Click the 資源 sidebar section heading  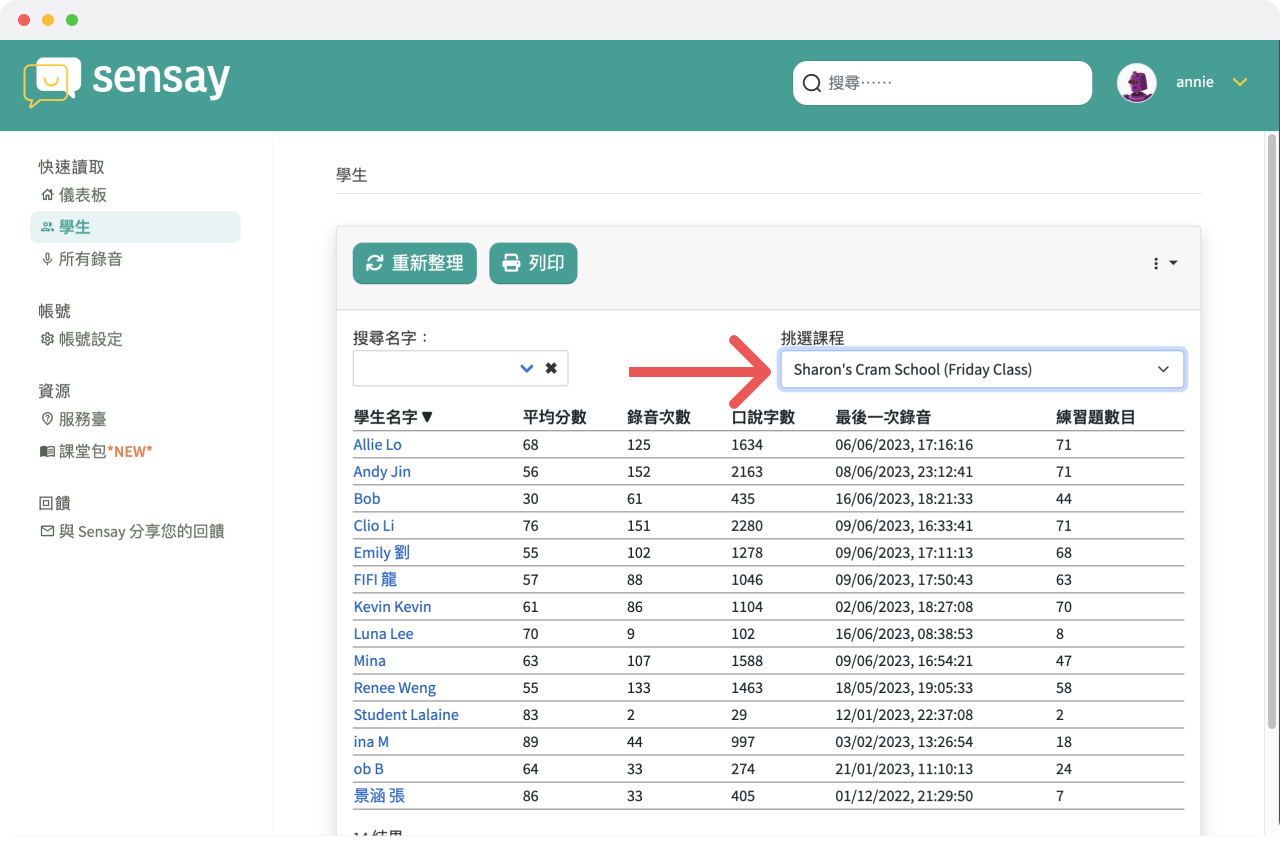[x=55, y=391]
